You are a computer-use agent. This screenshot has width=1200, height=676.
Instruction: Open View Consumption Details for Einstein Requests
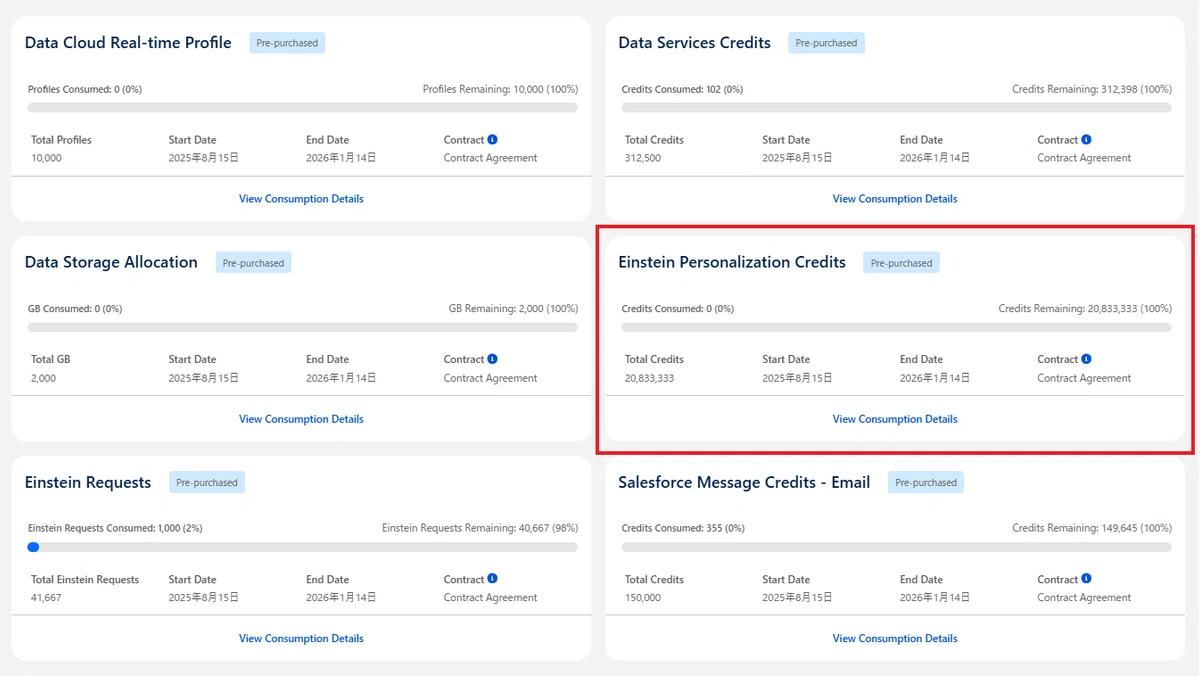pos(301,638)
